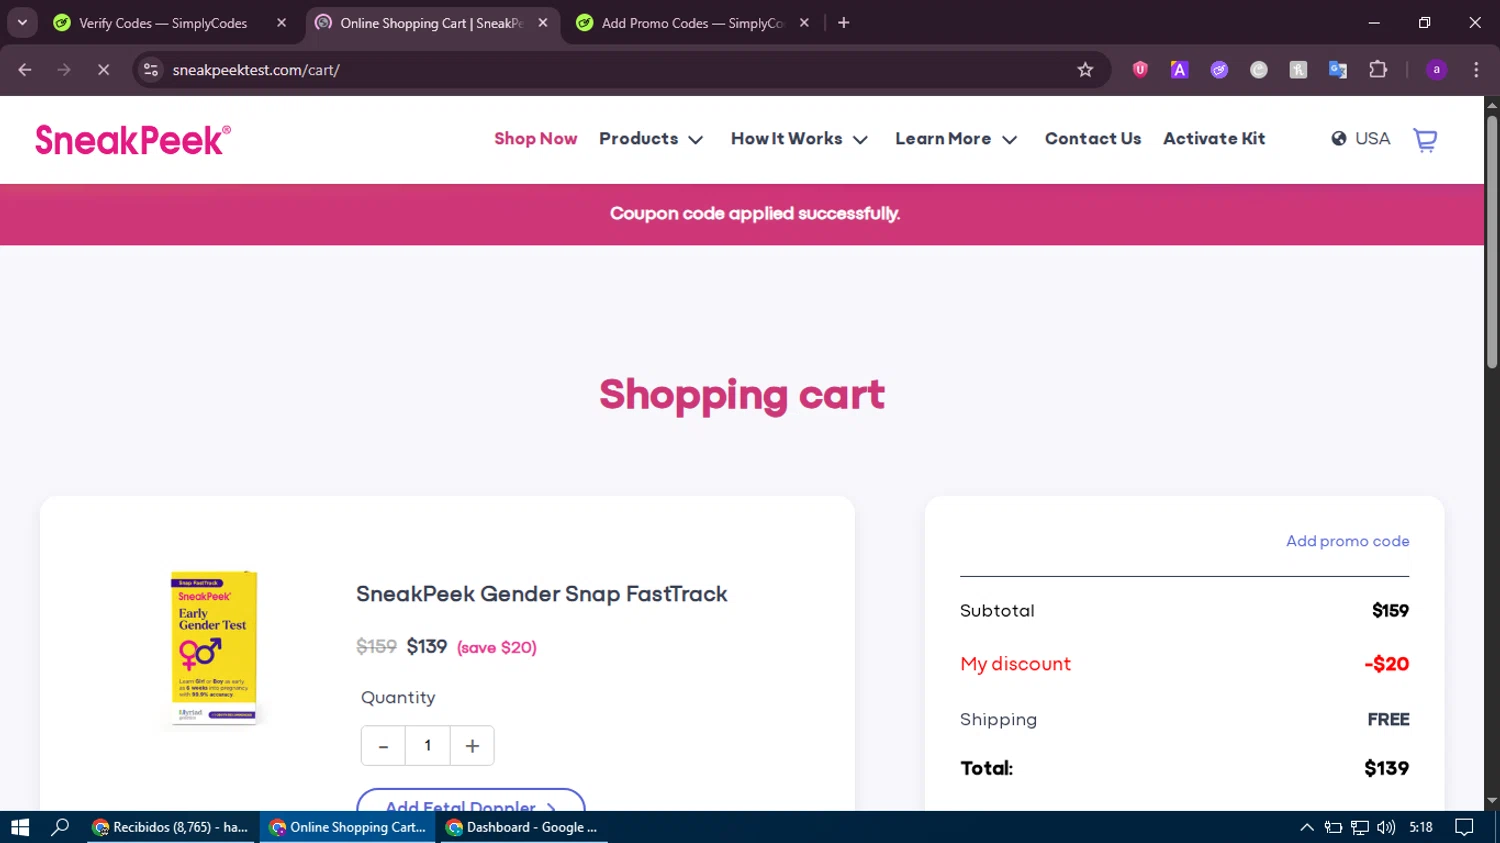Increase quantity with the plus button
Viewport: 1500px width, 843px height.
472,746
